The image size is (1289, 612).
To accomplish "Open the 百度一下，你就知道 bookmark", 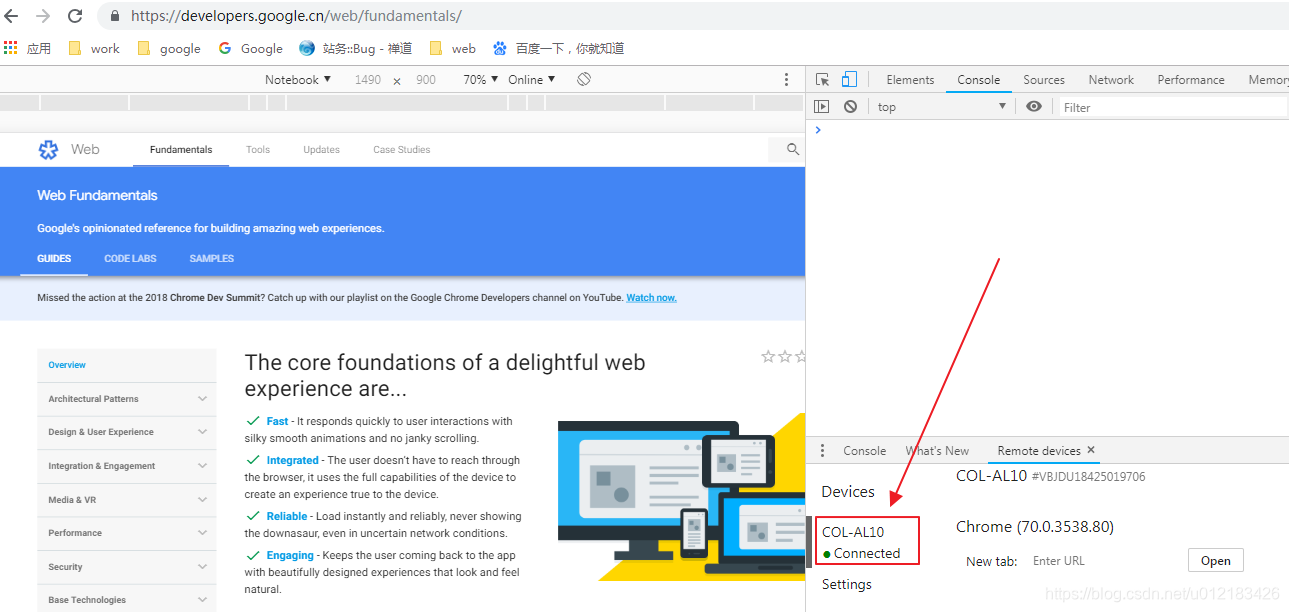I will click(x=559, y=48).
